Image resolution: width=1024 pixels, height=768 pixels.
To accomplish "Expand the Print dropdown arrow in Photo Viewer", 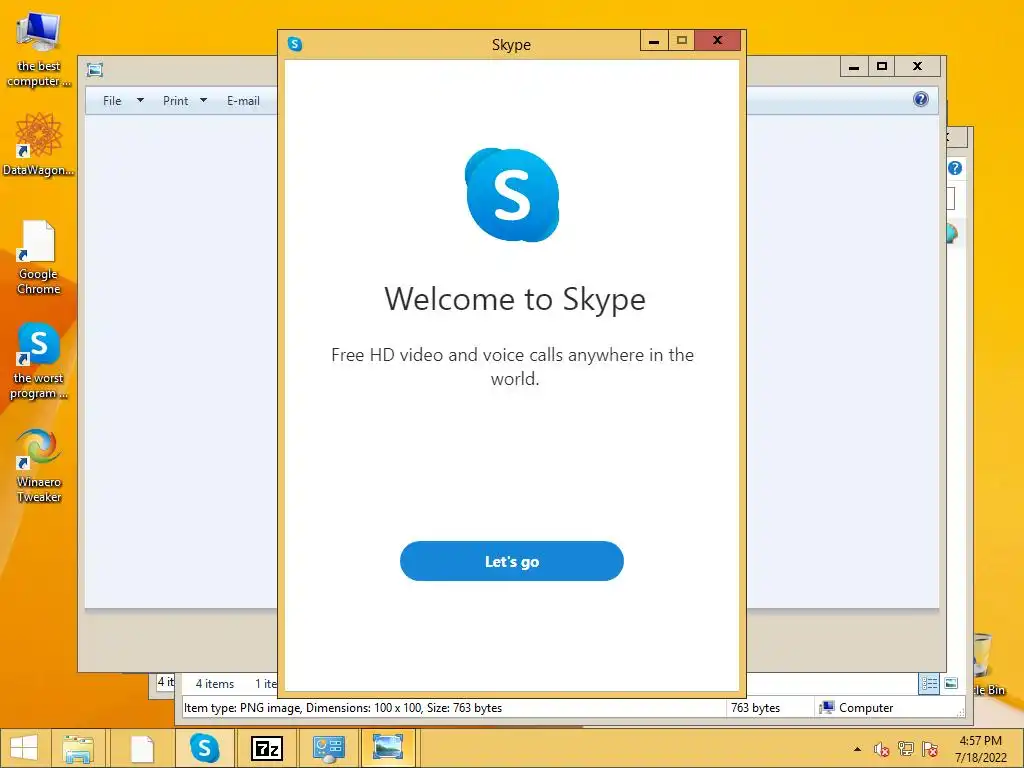I will (203, 101).
